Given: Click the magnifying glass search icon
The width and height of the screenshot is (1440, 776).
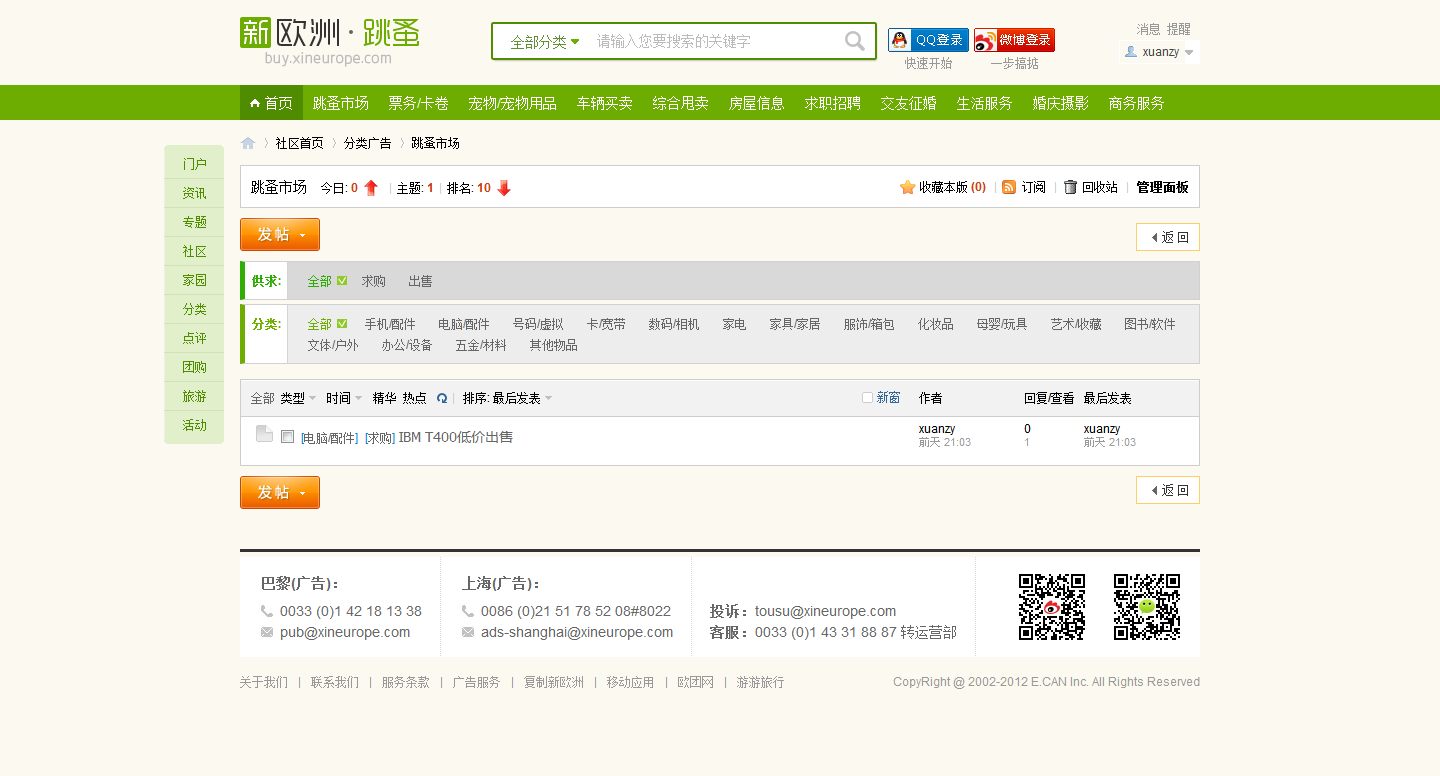Looking at the screenshot, I should 853,41.
